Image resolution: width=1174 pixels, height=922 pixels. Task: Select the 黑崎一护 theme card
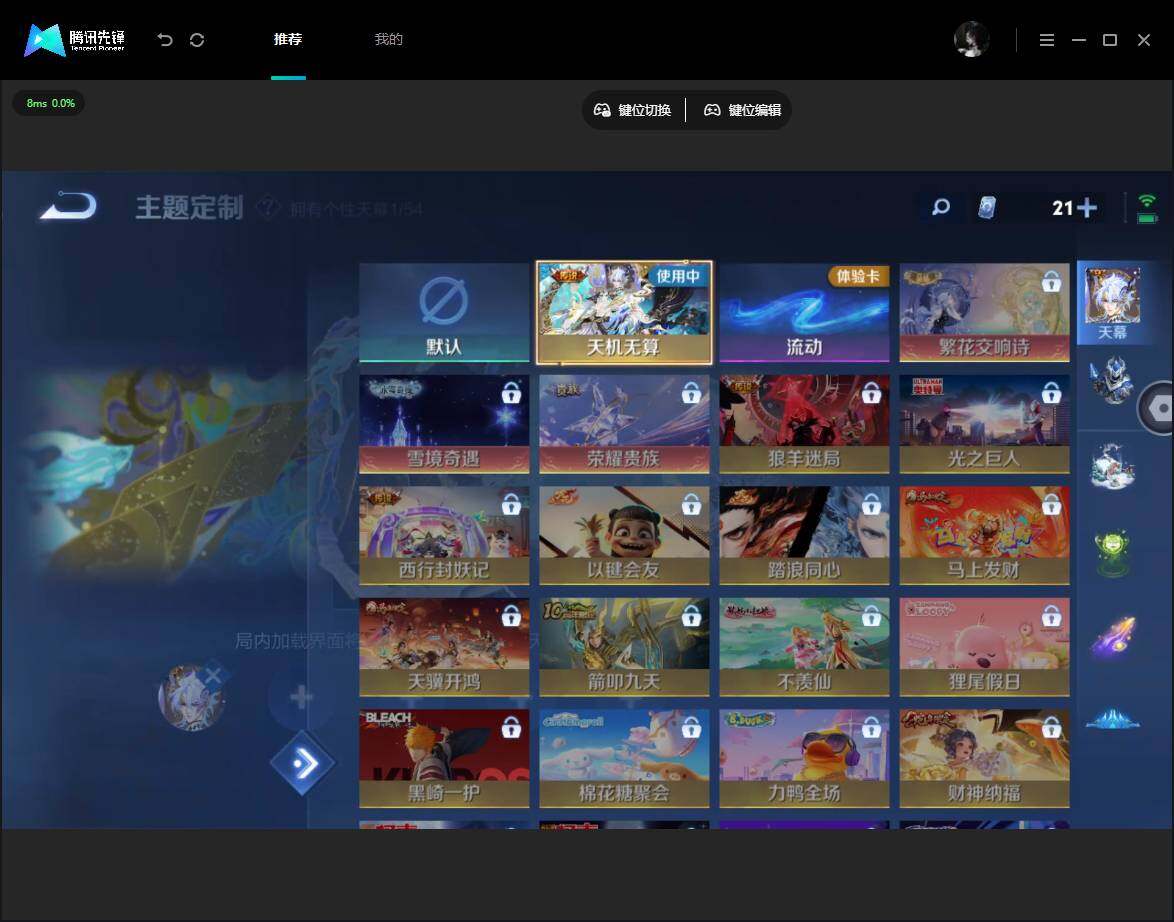click(444, 759)
